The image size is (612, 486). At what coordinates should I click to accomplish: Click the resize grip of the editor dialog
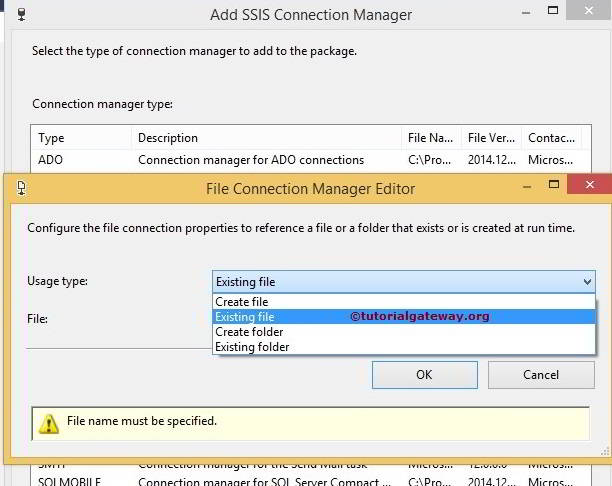(605, 452)
